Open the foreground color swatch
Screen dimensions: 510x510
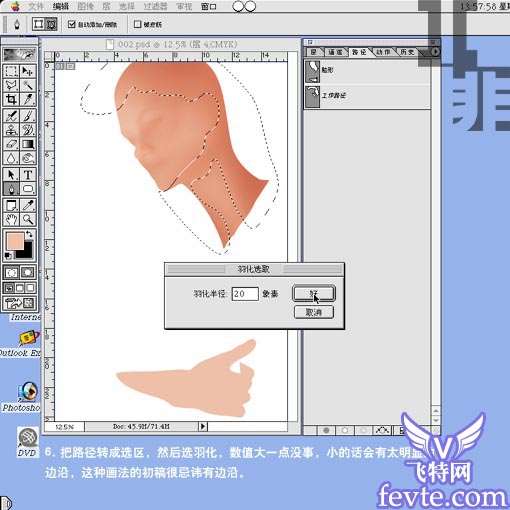(15, 241)
